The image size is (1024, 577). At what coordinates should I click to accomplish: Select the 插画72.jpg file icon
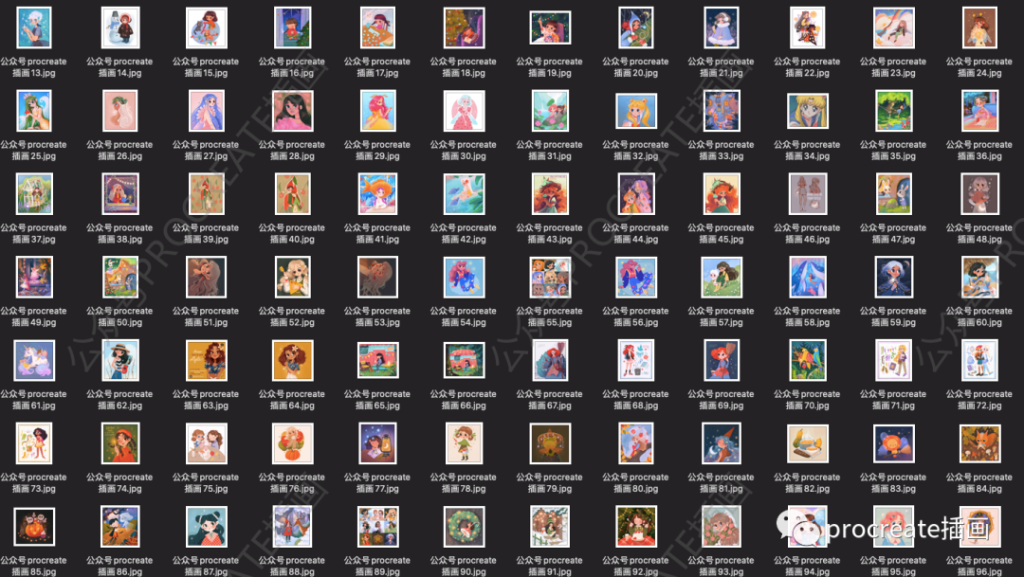tap(979, 360)
